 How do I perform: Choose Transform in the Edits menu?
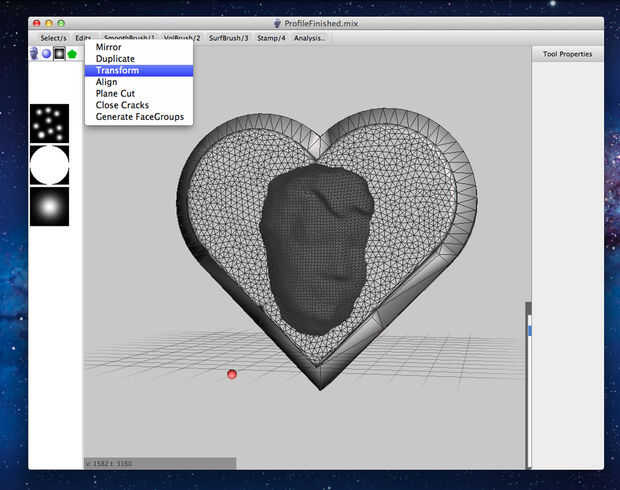(117, 71)
